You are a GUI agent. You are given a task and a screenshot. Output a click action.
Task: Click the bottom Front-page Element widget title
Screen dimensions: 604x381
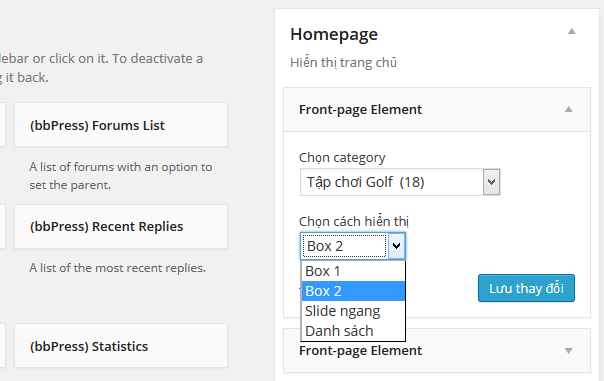coord(360,351)
